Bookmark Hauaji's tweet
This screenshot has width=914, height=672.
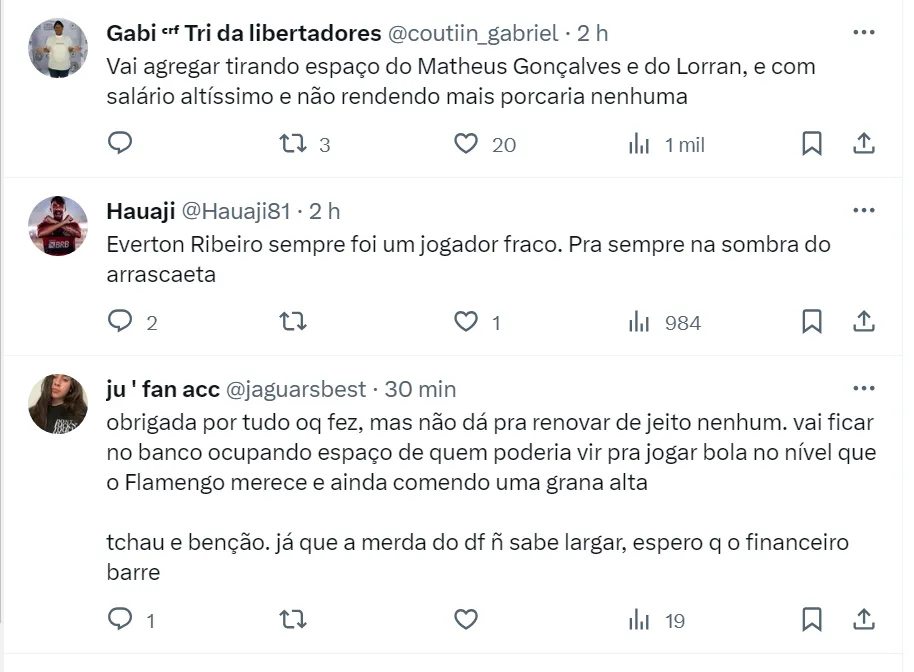812,322
